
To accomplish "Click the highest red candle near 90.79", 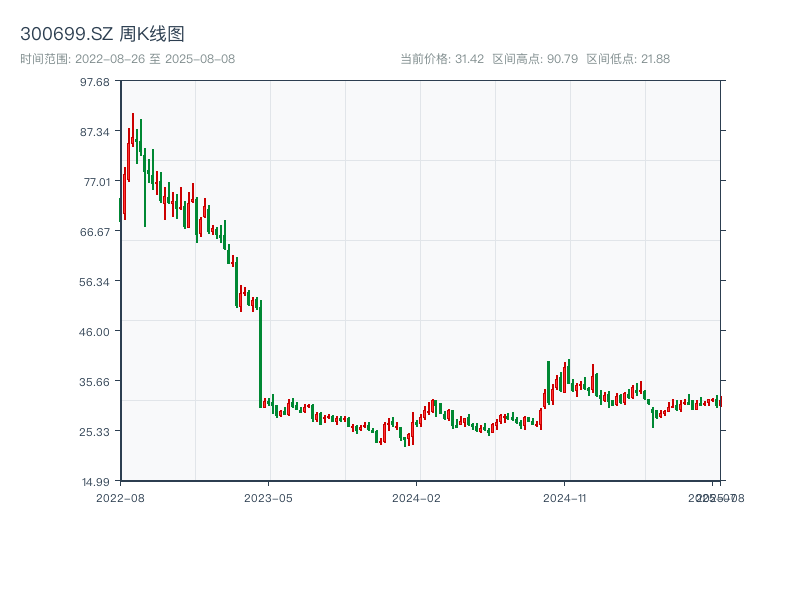I will (x=133, y=130).
